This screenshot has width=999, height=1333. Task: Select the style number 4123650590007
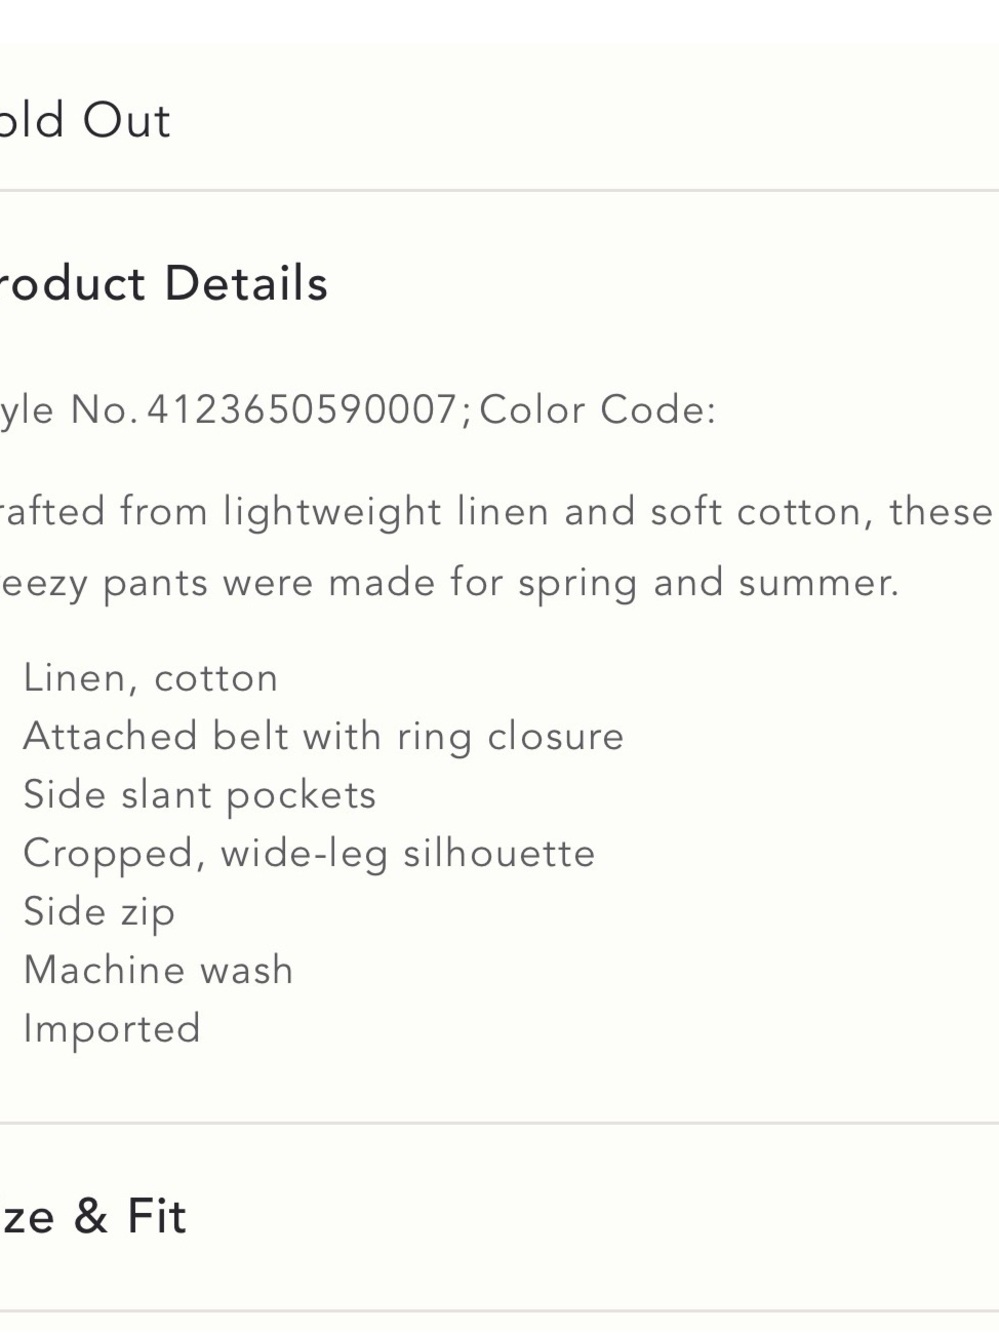click(x=302, y=409)
